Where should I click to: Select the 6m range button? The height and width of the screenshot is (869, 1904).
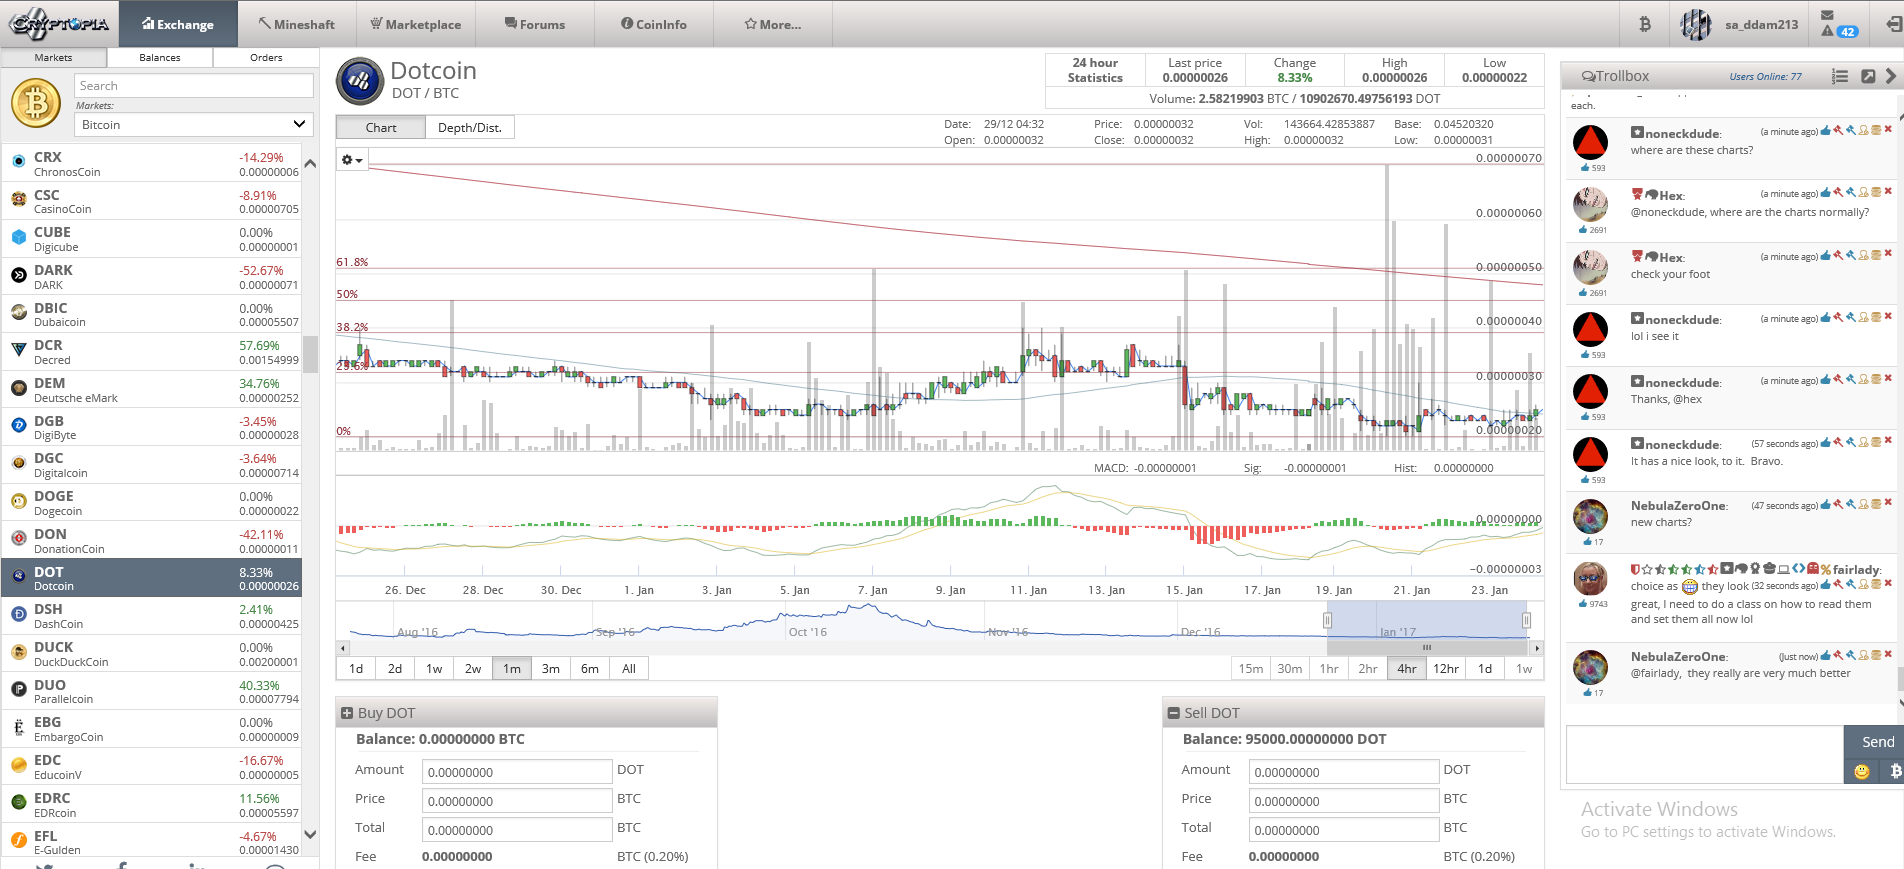pyautogui.click(x=590, y=669)
